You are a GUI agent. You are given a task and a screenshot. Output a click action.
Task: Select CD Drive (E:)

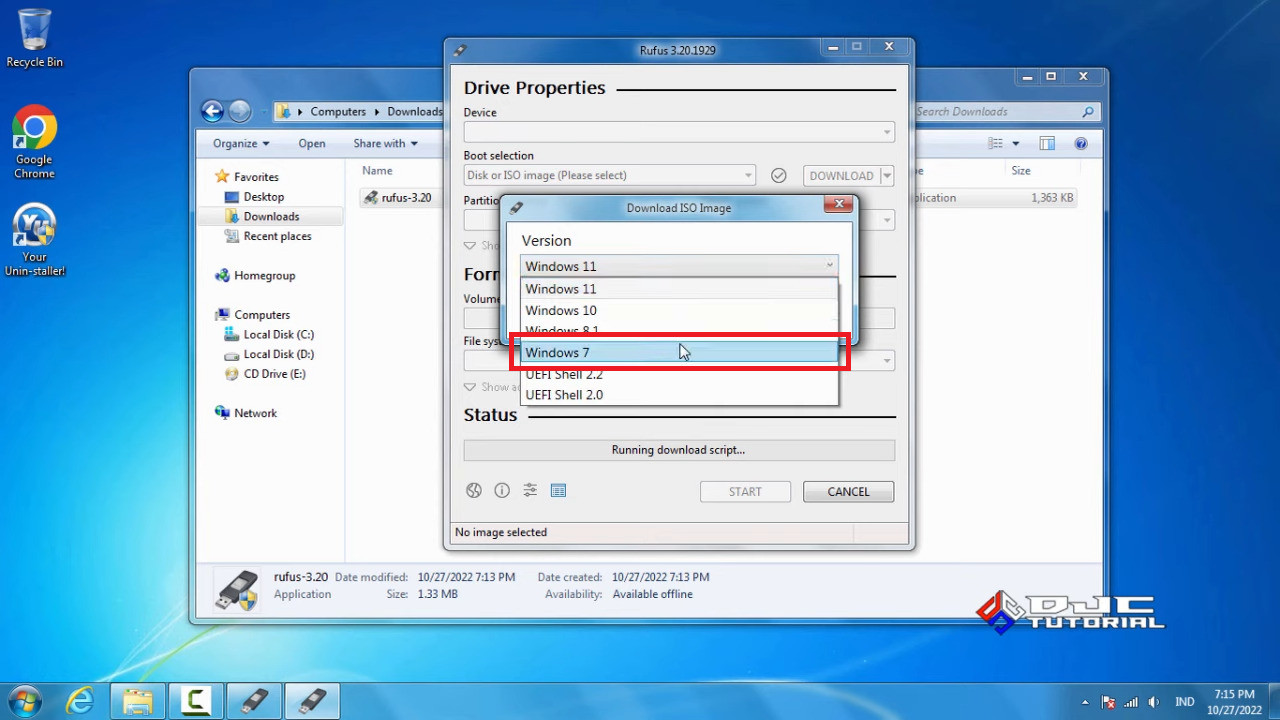pyautogui.click(x=274, y=374)
